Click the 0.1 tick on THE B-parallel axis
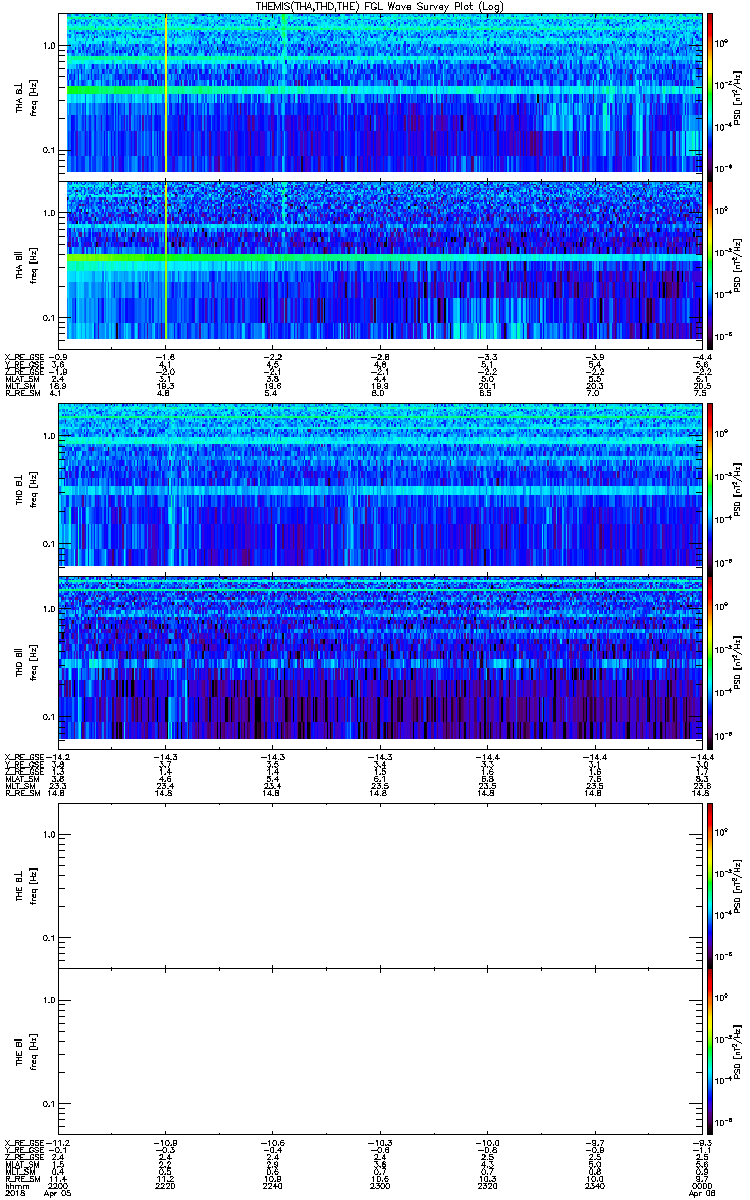The height and width of the screenshot is (1200, 750). pyautogui.click(x=50, y=1103)
